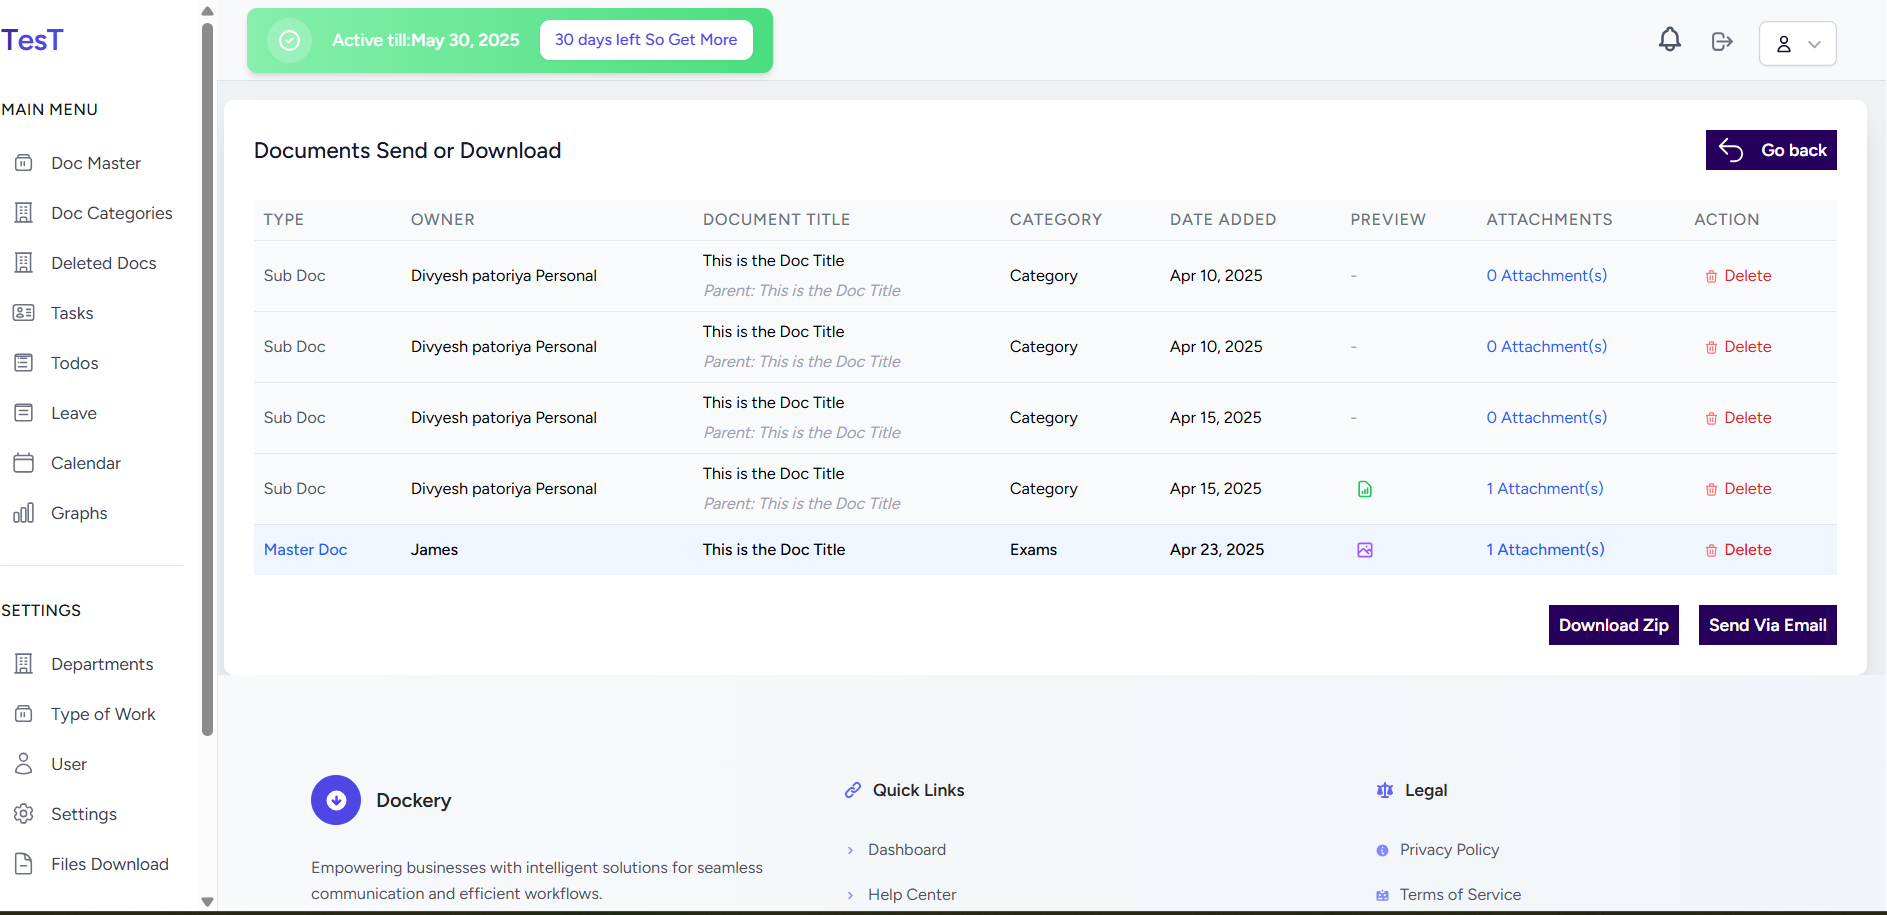Click the Doc Categories sidebar icon
The height and width of the screenshot is (915, 1887).
coord(24,212)
